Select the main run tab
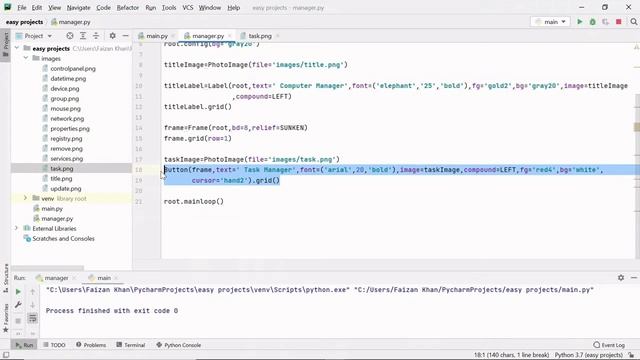The image size is (640, 360). pyautogui.click(x=104, y=278)
